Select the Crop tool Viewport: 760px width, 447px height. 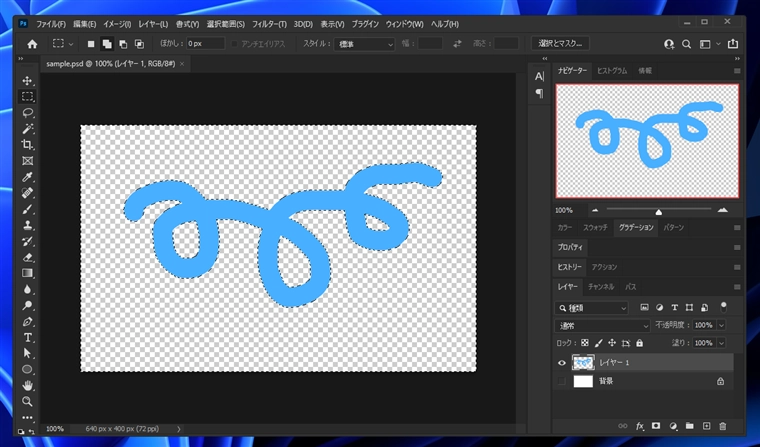[27, 144]
